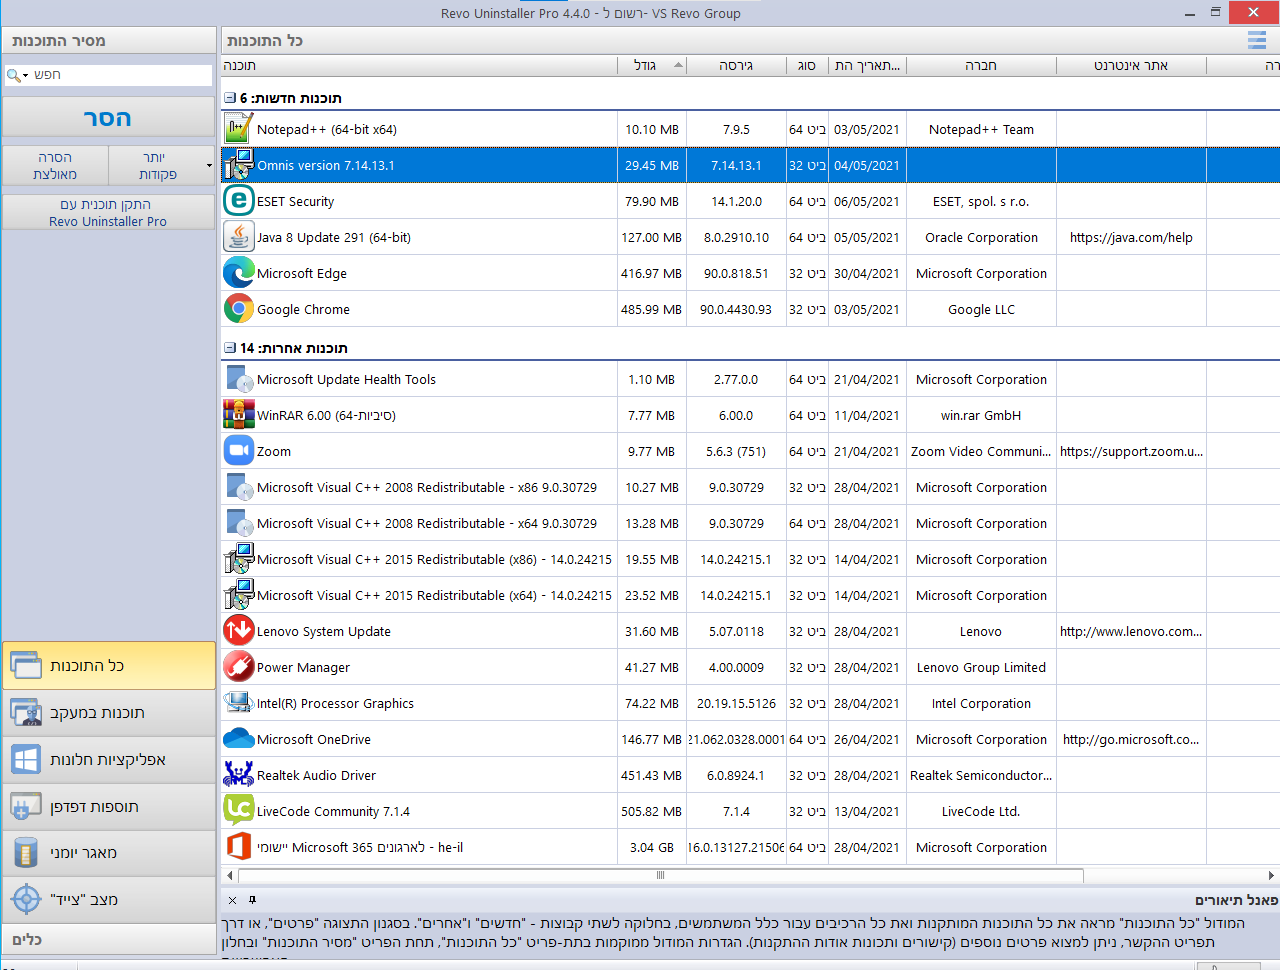The image size is (1280, 970).
Task: Click the Visual C++ 2015 (x86) icon
Action: 238,559
